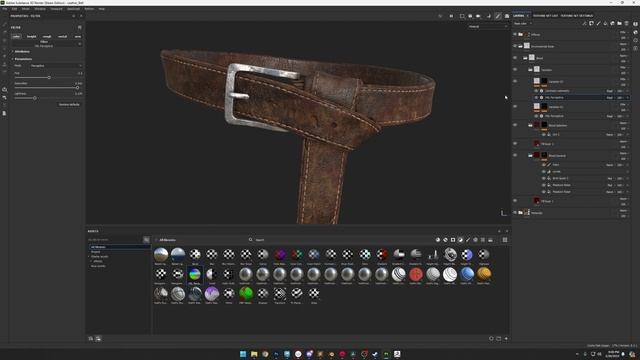The width and height of the screenshot is (640, 360).
Task: Switch to the Texture Set List tab
Action: click(x=545, y=16)
